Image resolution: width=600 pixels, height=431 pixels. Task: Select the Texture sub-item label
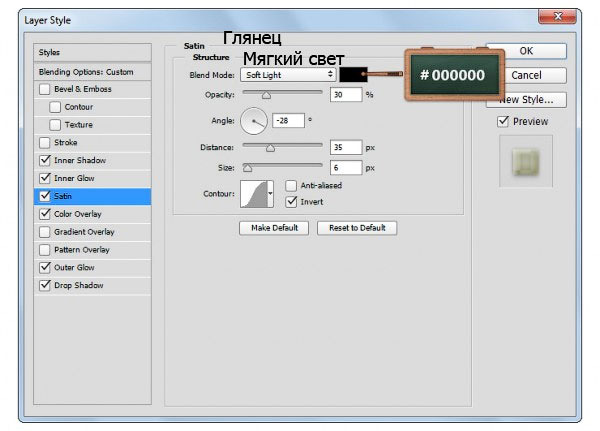79,125
